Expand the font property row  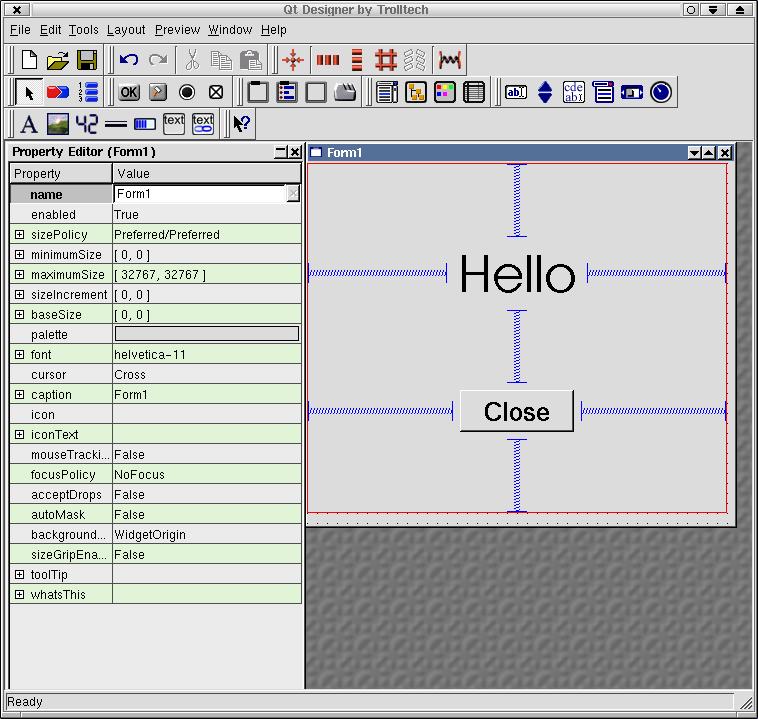pos(19,355)
